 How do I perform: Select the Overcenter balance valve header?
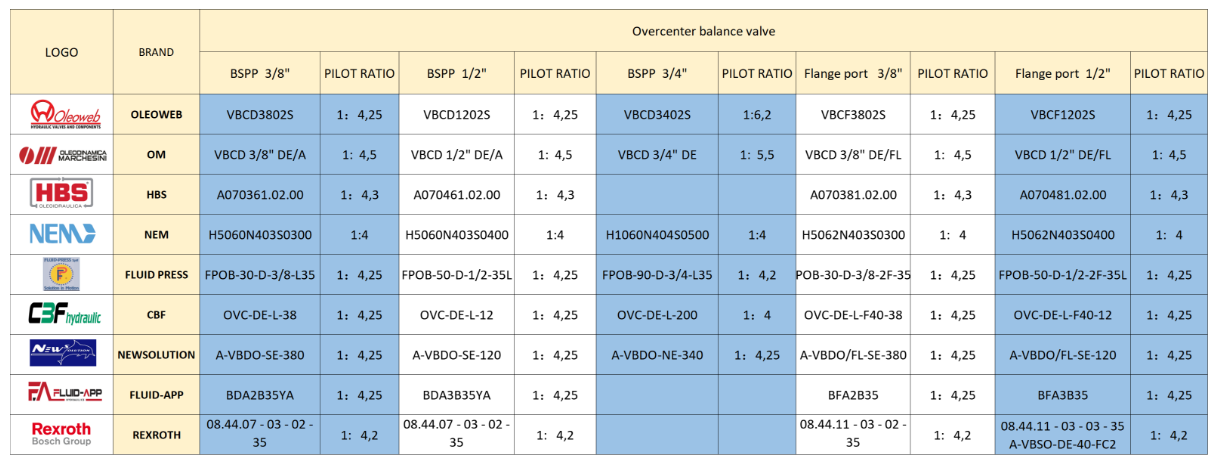(703, 31)
